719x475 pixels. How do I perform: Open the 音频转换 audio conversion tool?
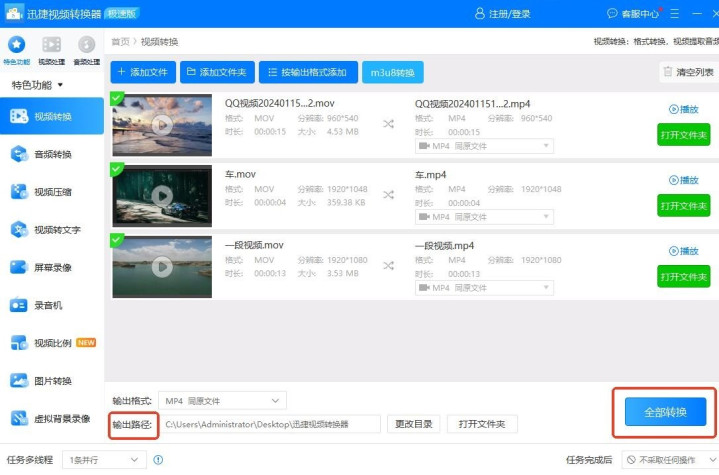[x=52, y=154]
